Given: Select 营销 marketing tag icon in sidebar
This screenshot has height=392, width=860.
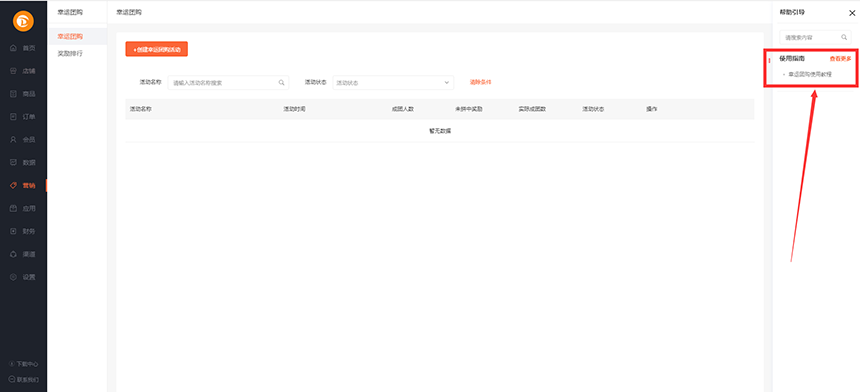Looking at the screenshot, I should coord(14,185).
